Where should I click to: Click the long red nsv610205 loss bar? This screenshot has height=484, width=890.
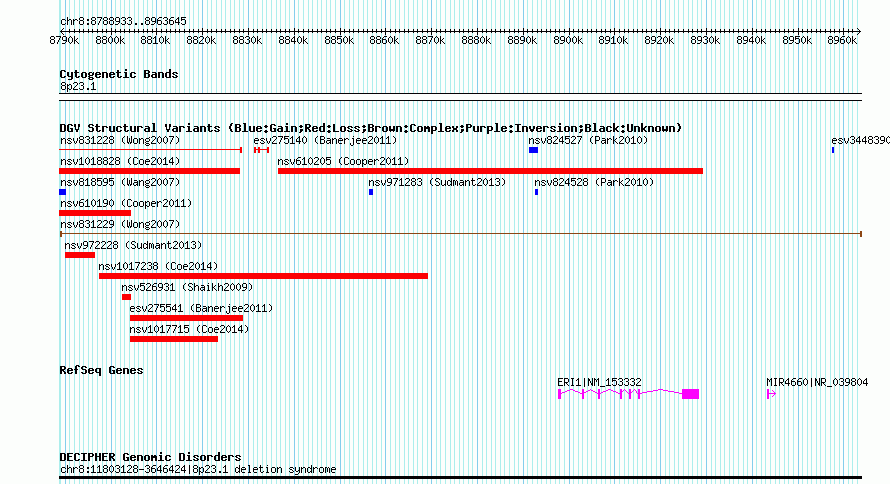pyautogui.click(x=490, y=171)
